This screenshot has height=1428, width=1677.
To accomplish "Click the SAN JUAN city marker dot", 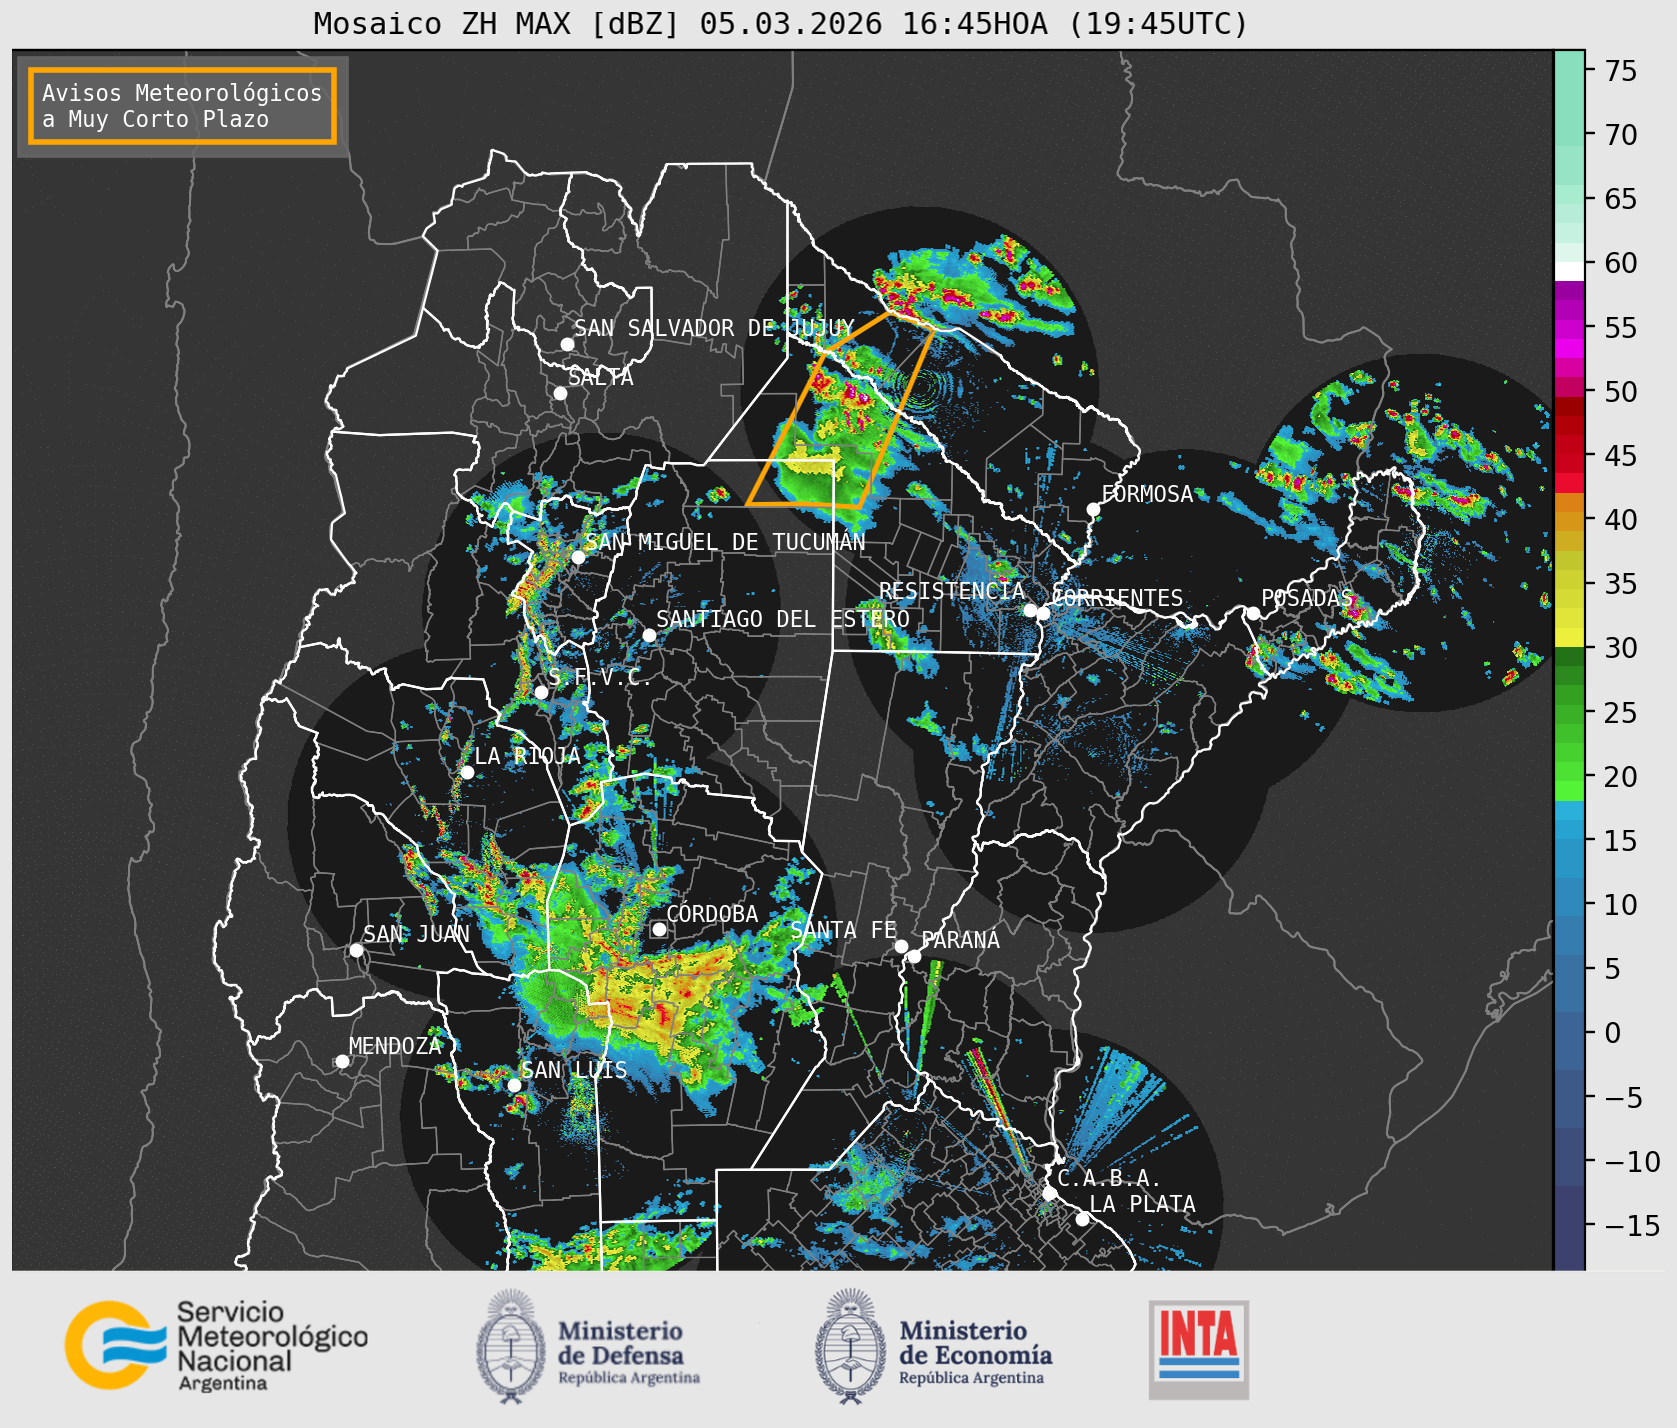I will click(x=356, y=950).
